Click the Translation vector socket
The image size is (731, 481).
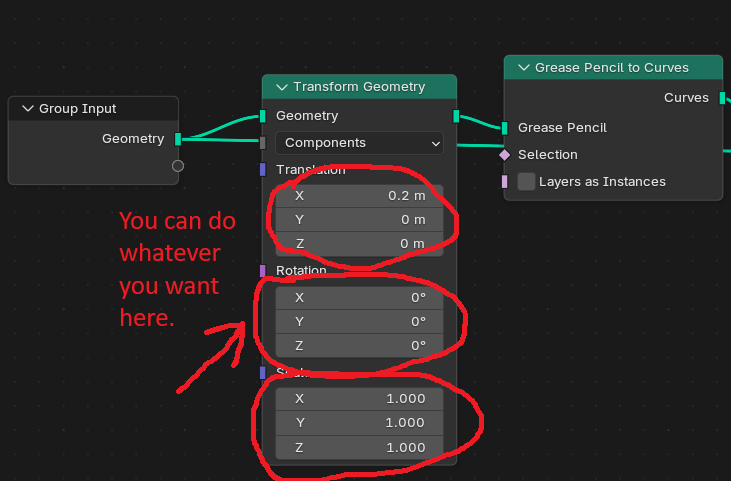coord(262,170)
